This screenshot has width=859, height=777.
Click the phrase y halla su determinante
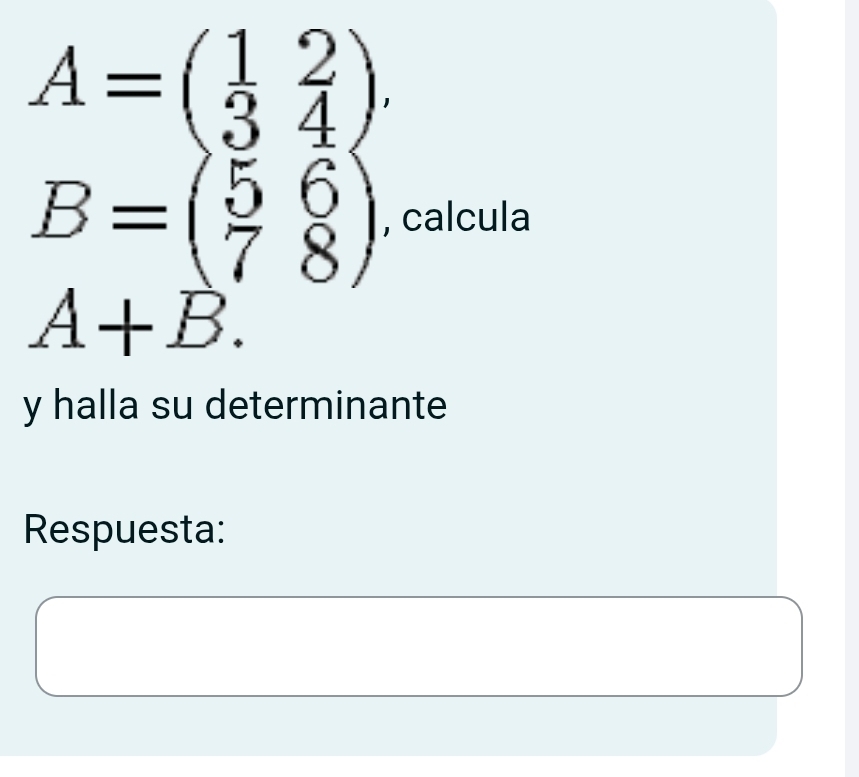click(235, 406)
